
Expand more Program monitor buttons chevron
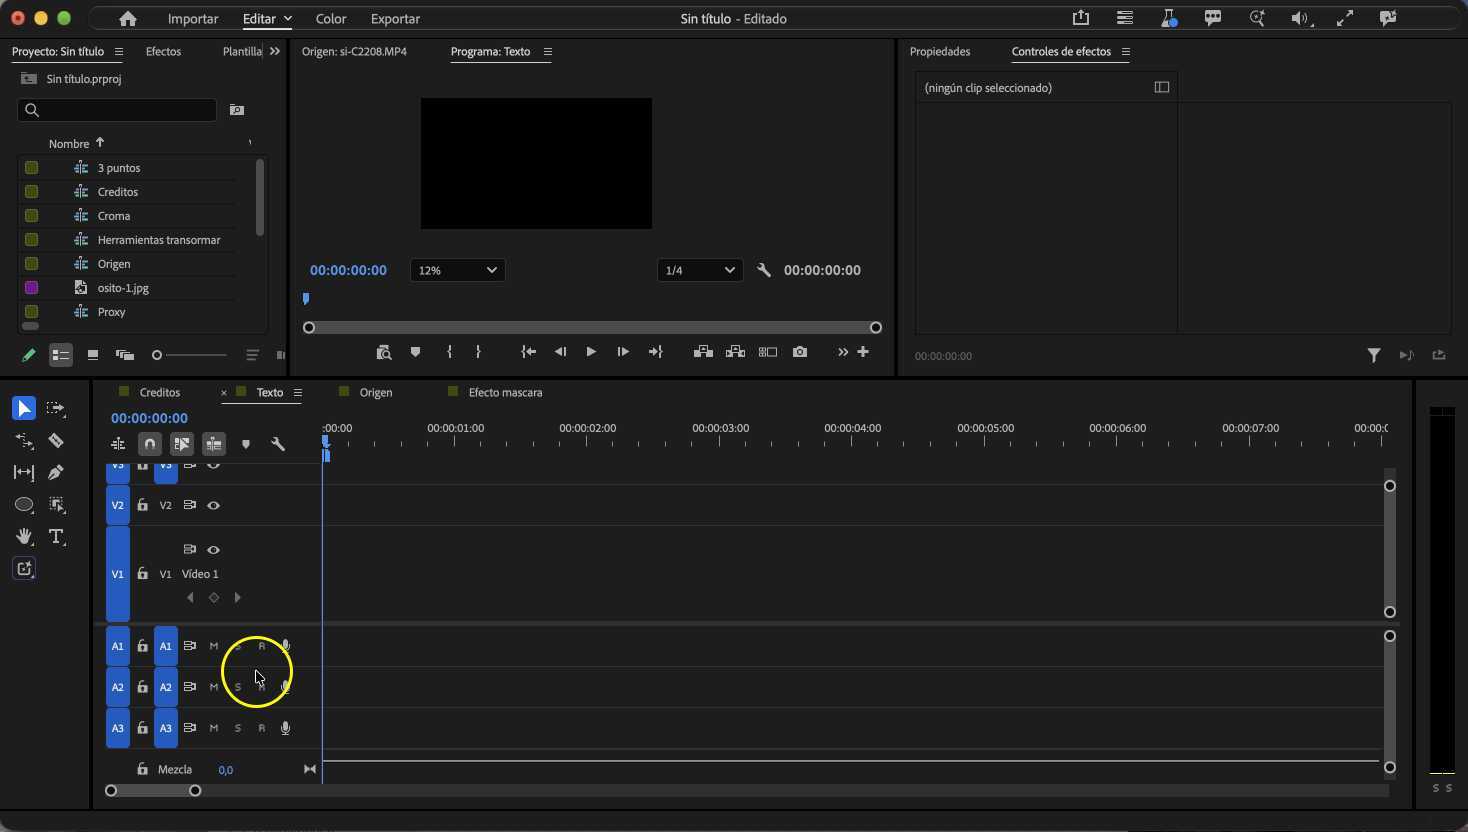click(843, 352)
